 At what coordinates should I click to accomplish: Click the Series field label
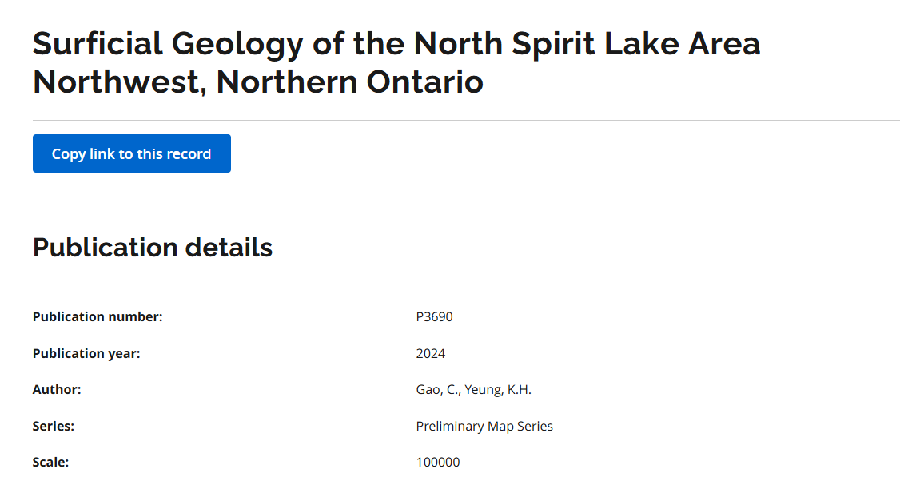pyautogui.click(x=54, y=426)
